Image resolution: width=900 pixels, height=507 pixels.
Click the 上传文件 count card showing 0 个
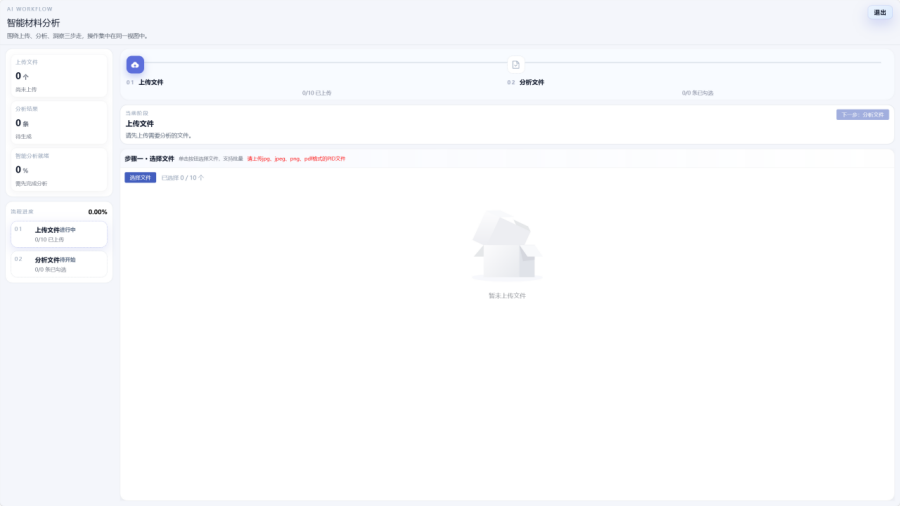coord(59,76)
